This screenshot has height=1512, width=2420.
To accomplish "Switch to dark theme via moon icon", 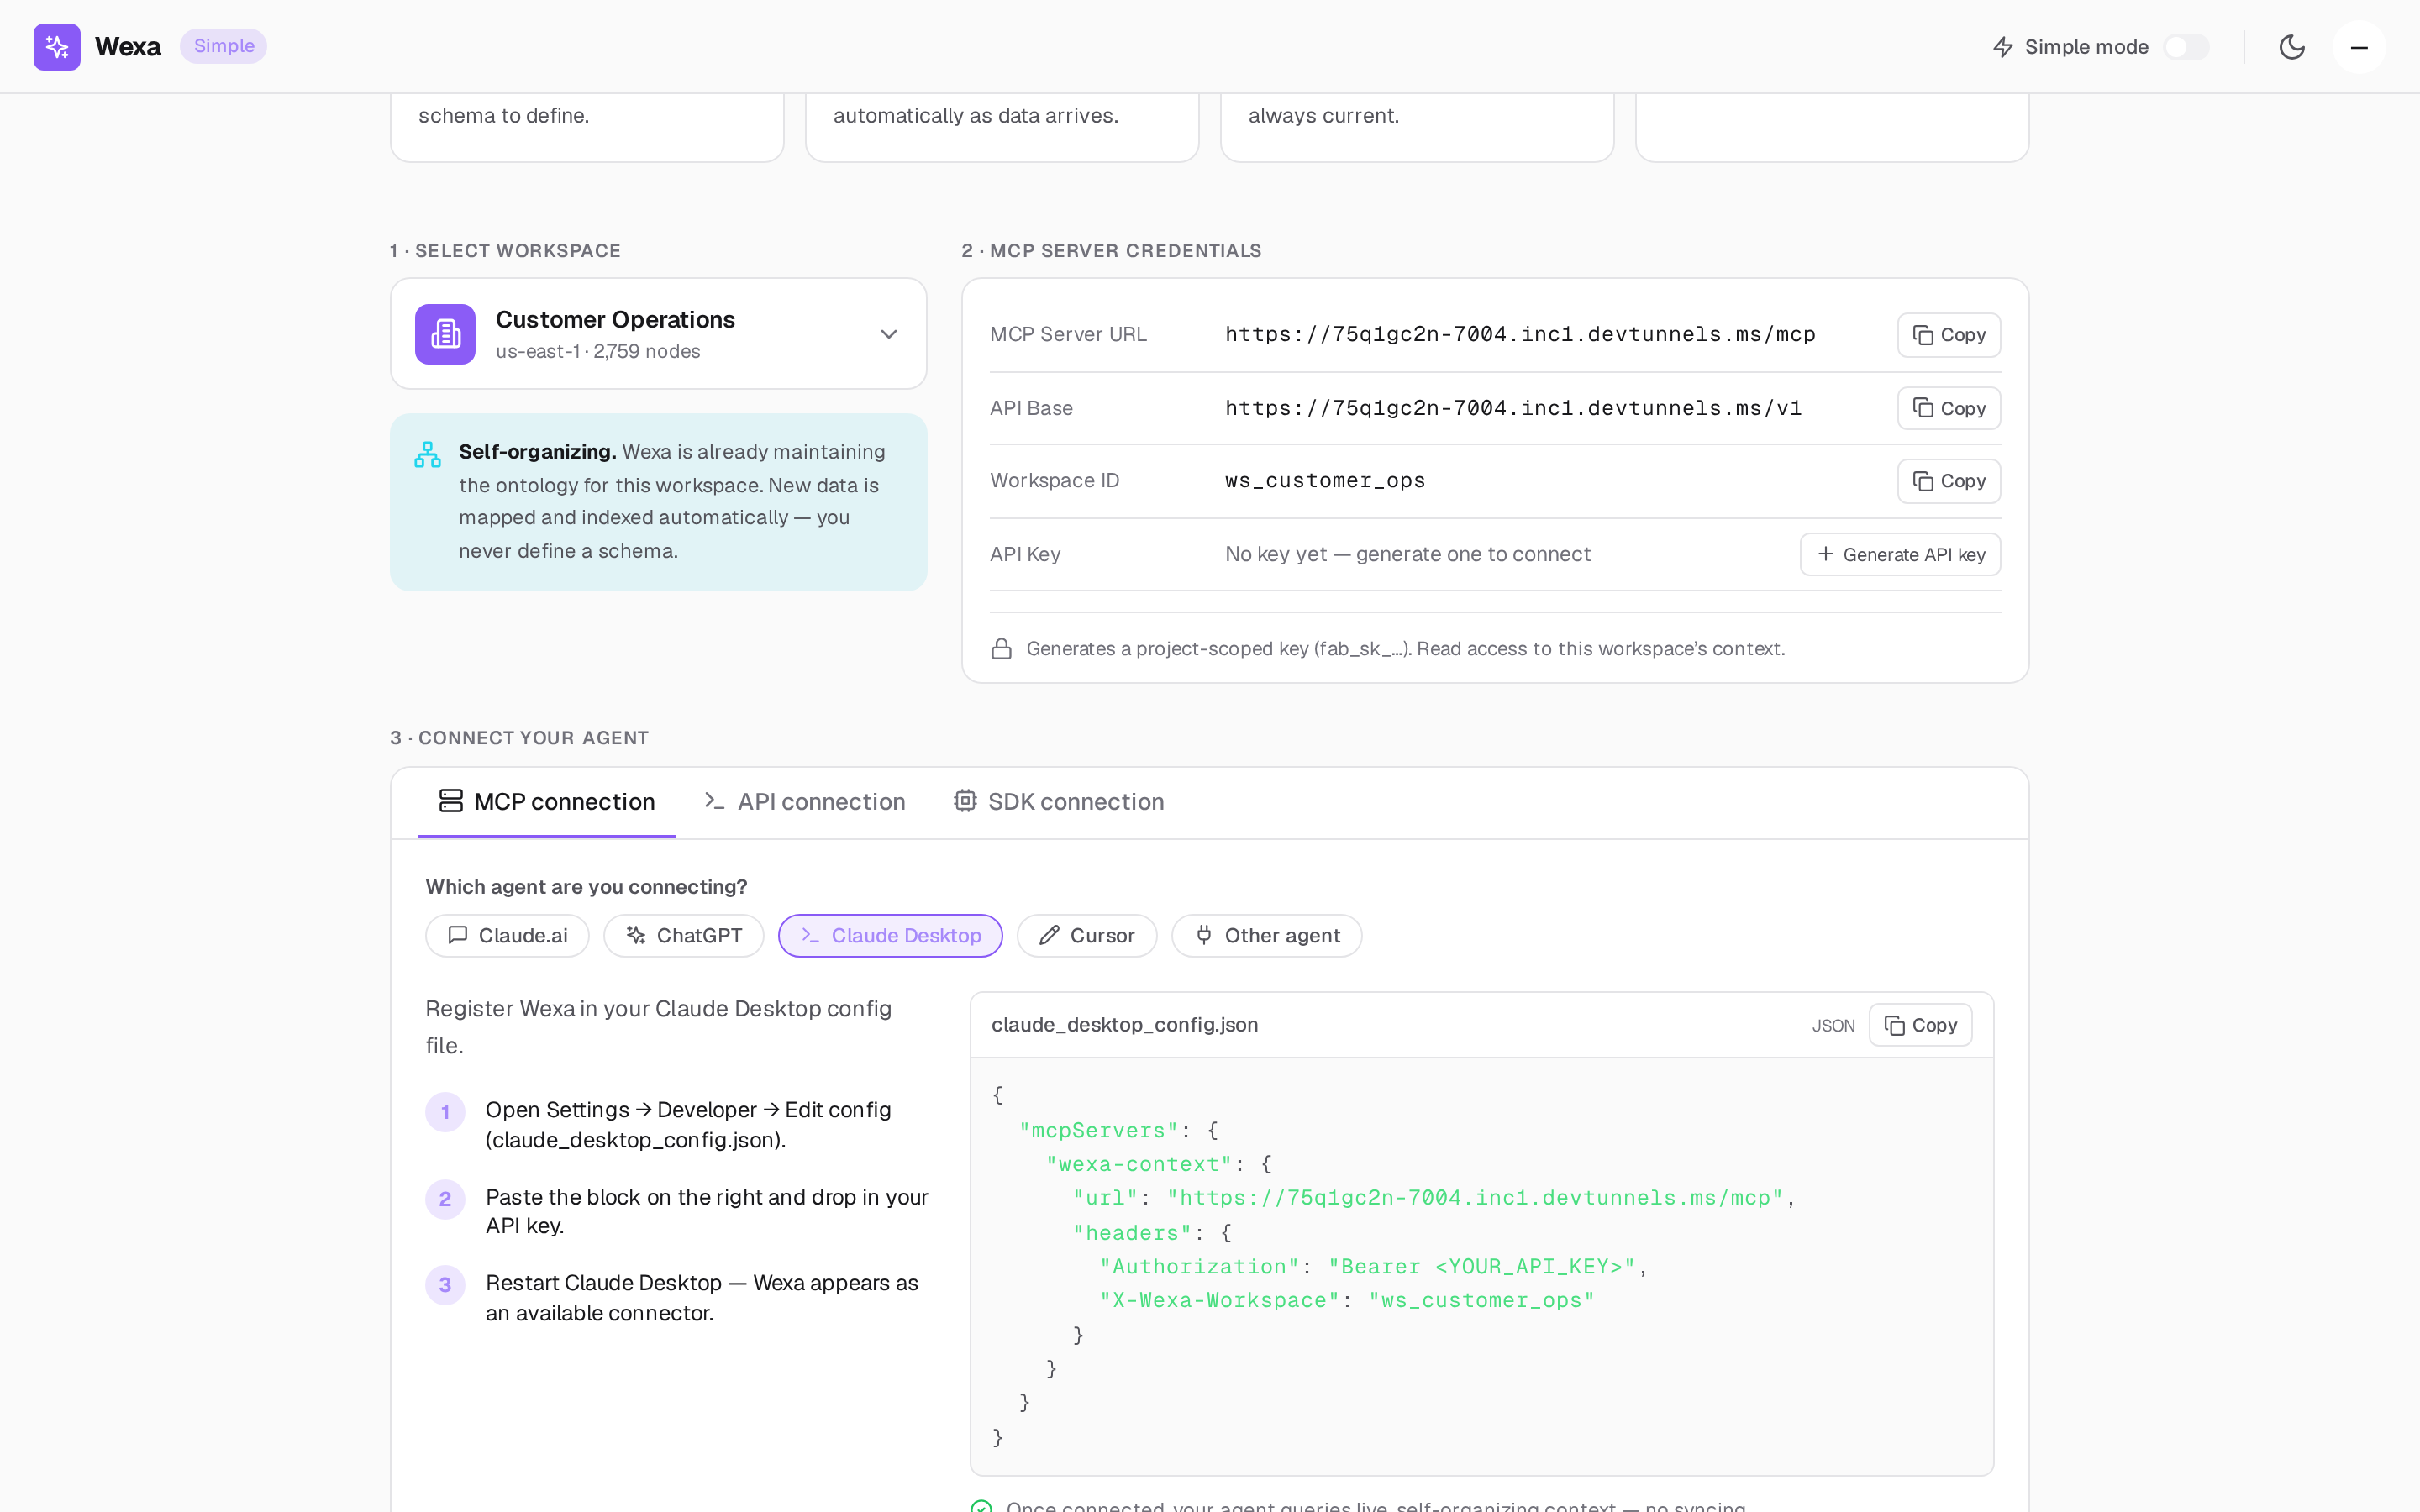I will pos(2292,47).
